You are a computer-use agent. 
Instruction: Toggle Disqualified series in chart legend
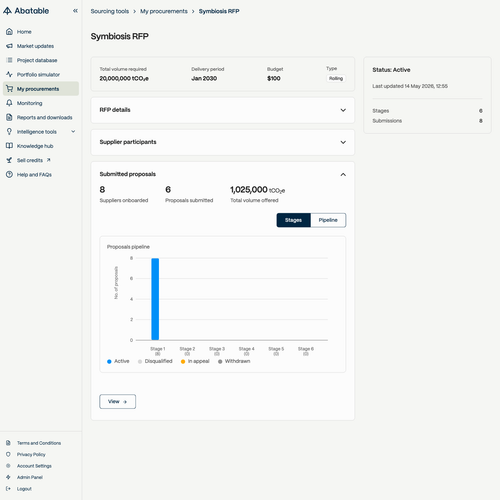click(155, 361)
